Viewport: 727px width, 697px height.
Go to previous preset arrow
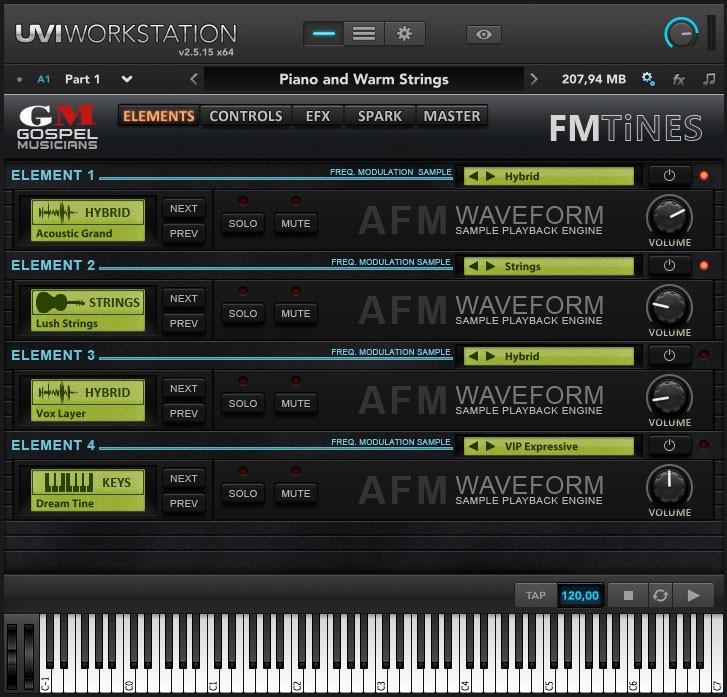194,79
